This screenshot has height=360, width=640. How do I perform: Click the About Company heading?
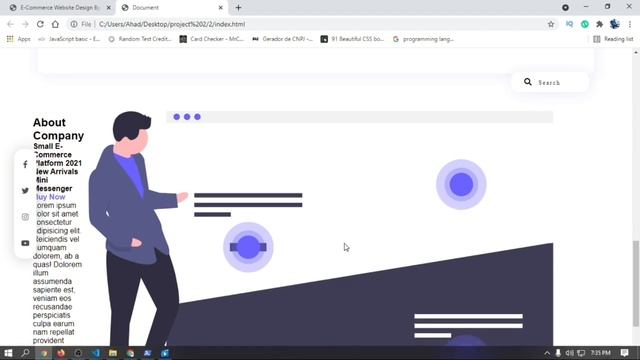tap(58, 129)
